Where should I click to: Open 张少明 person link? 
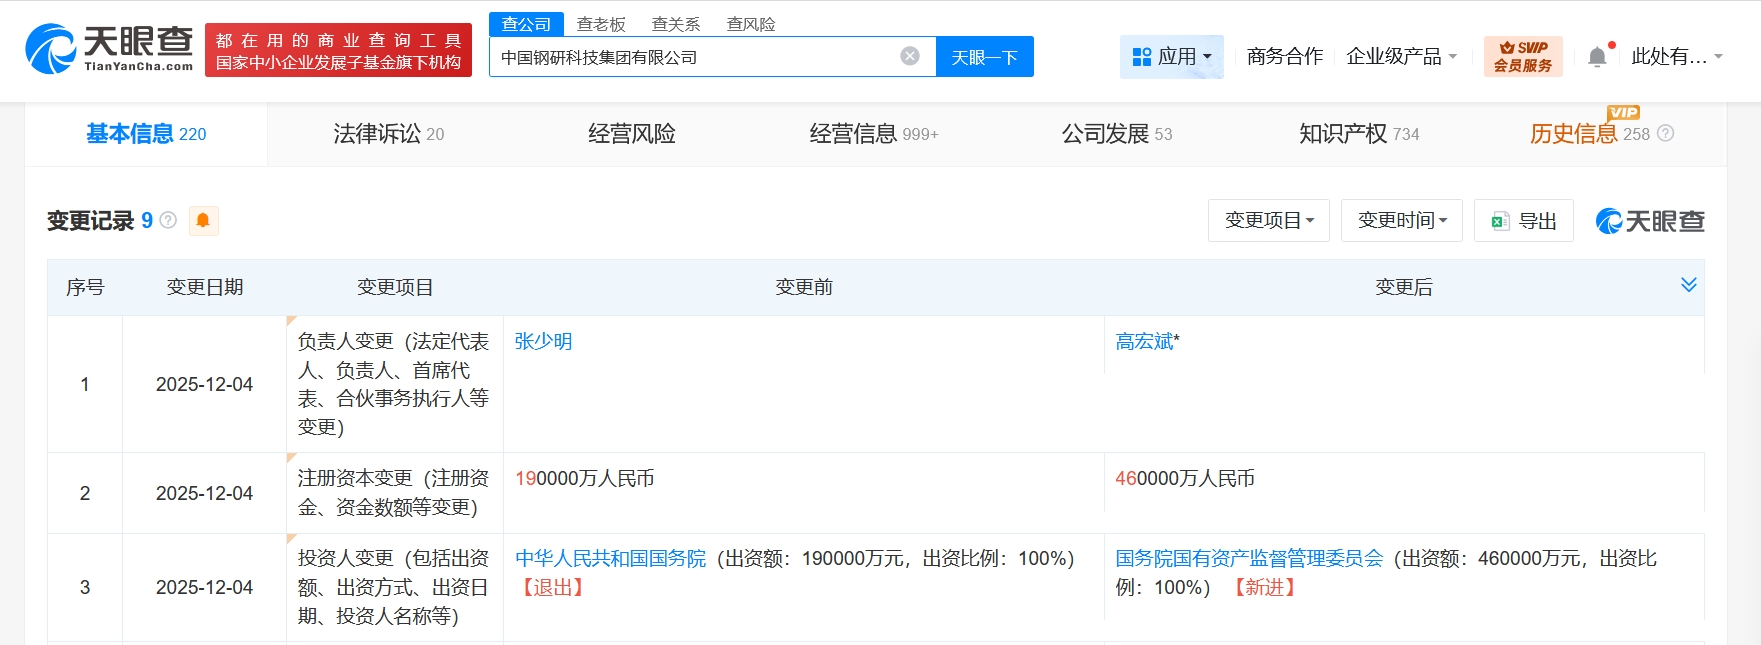543,342
